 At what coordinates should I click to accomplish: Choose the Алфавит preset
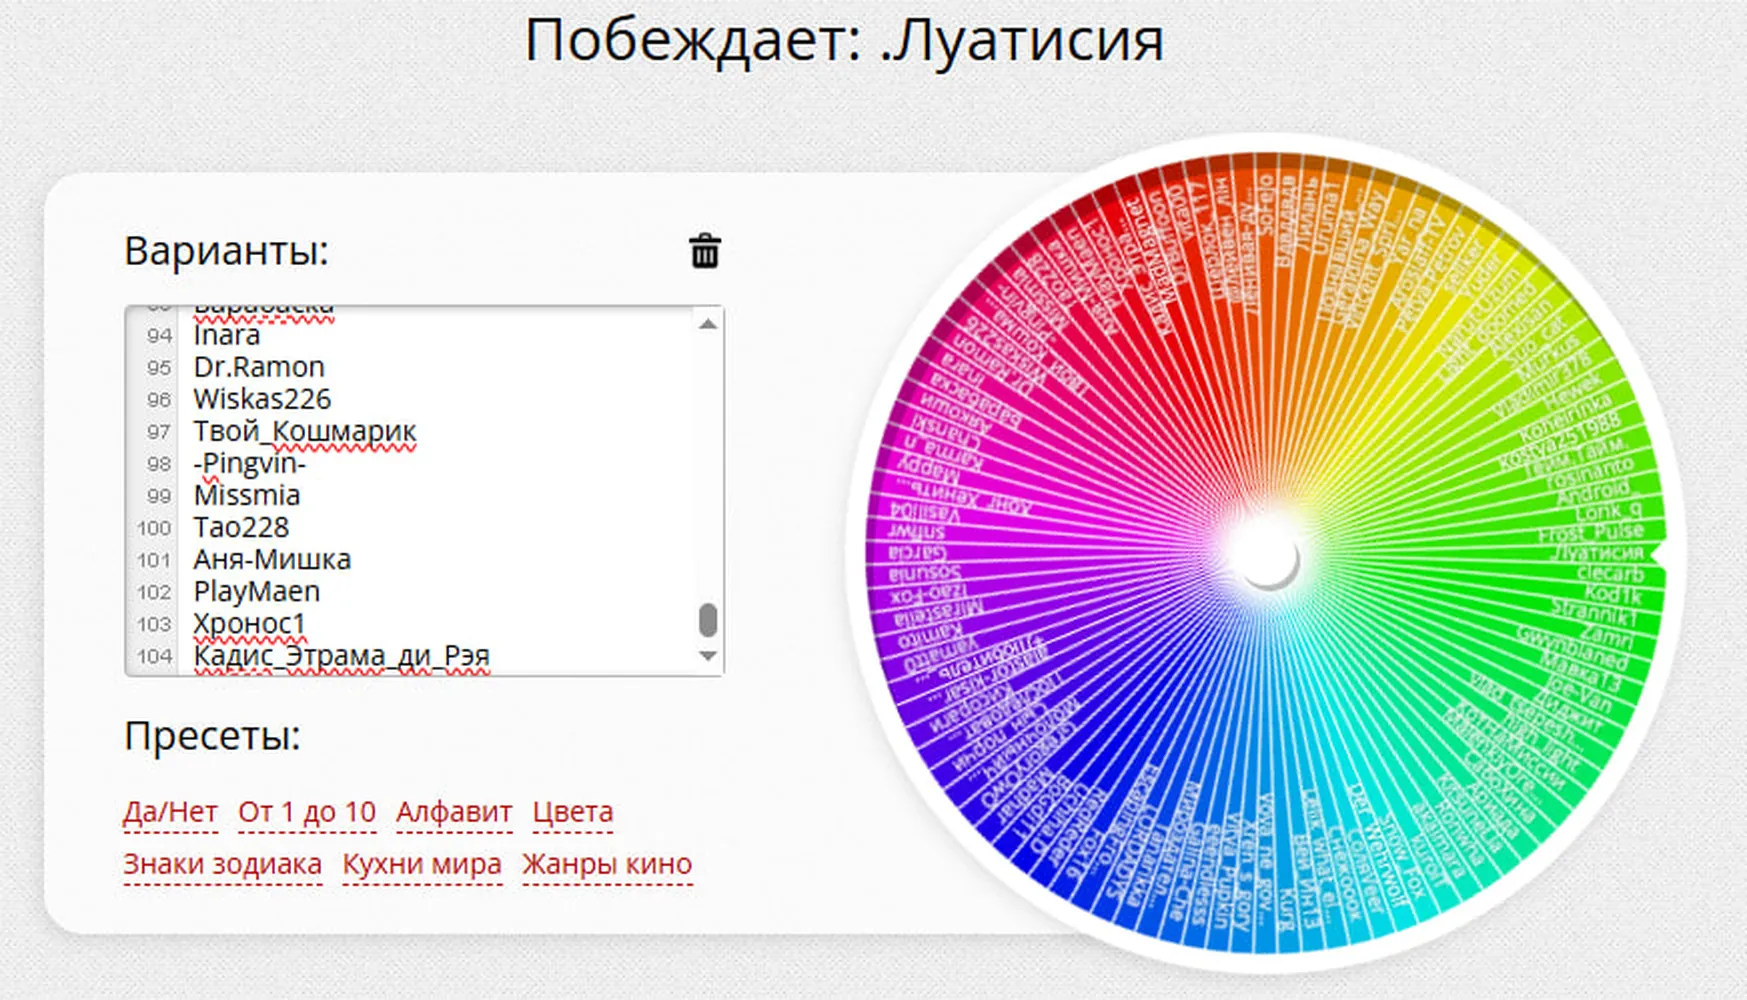pyautogui.click(x=454, y=812)
